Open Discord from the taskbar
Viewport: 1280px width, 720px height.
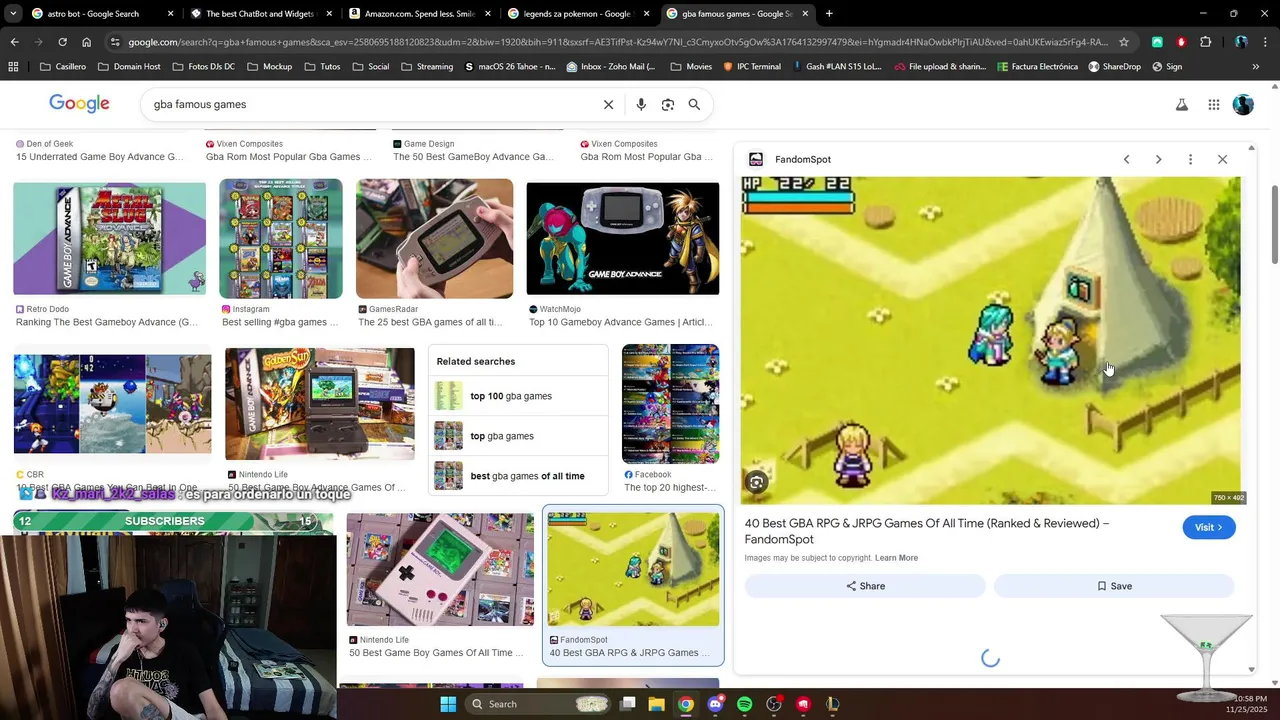(x=715, y=704)
